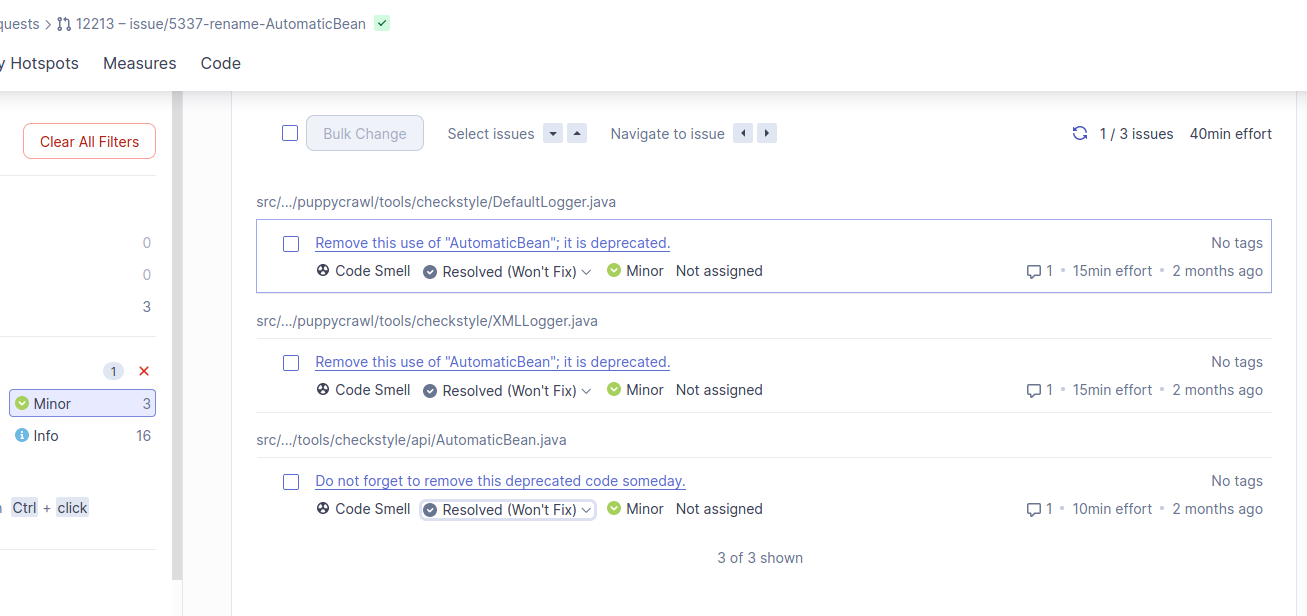Open XMLLogger.java 'Remove this use of AutomaticBean' issue link
1307x616 pixels.
[x=493, y=362]
